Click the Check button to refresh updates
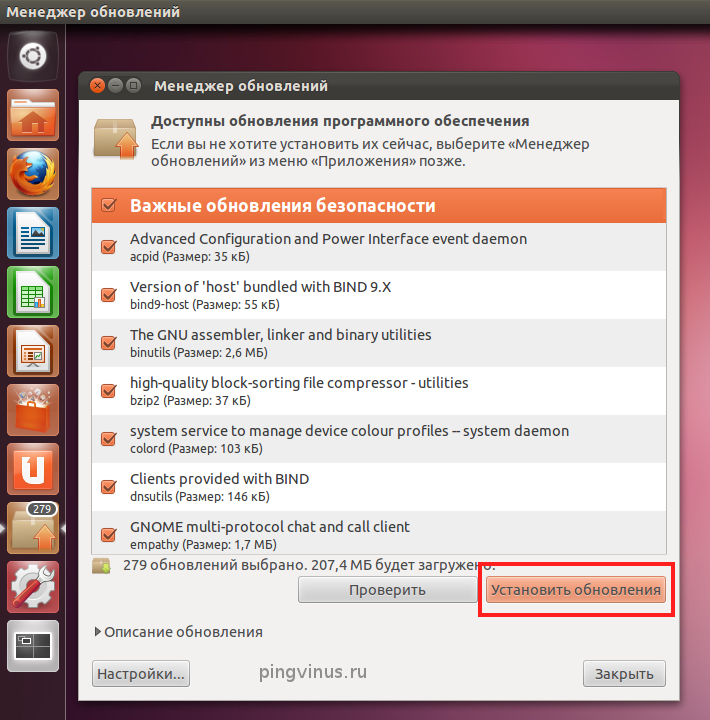Image resolution: width=710 pixels, height=720 pixels. click(387, 590)
